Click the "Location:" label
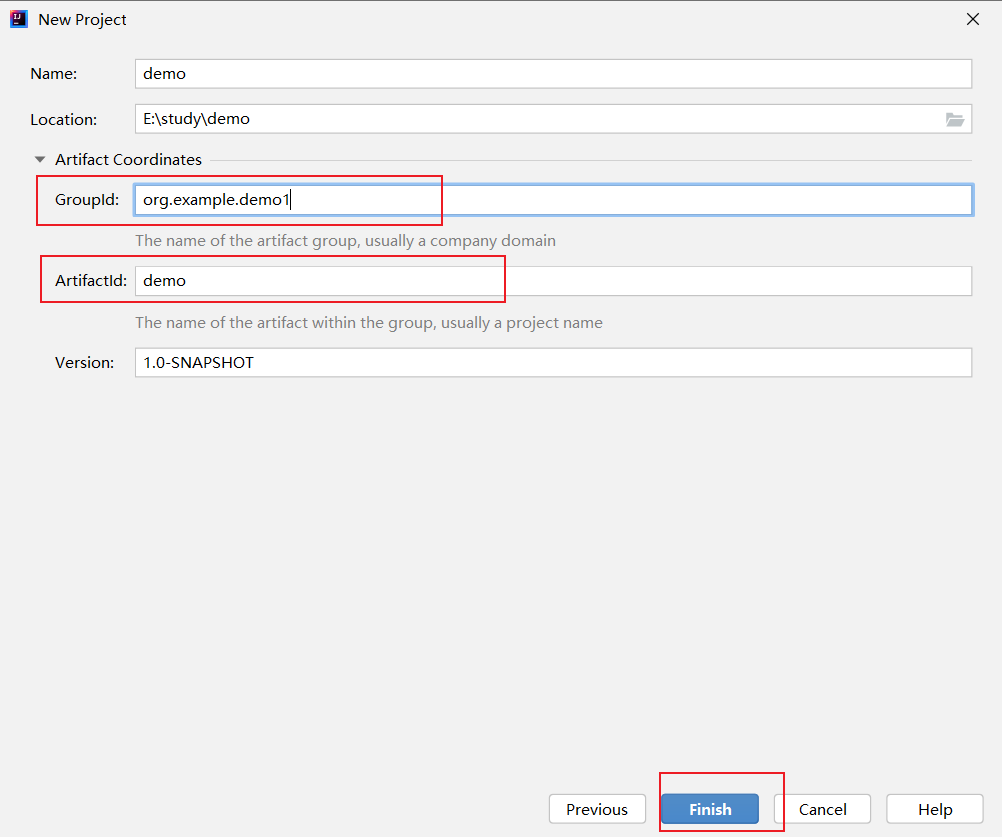 pyautogui.click(x=64, y=119)
